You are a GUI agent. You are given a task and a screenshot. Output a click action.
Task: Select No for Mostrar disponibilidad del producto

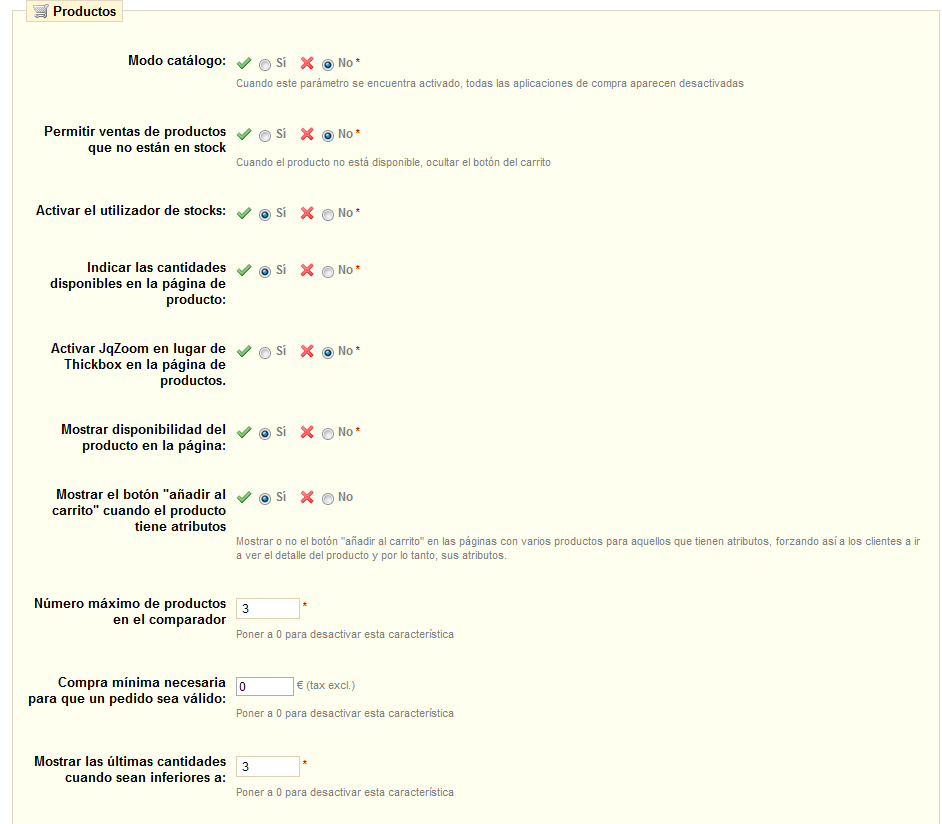click(x=327, y=434)
